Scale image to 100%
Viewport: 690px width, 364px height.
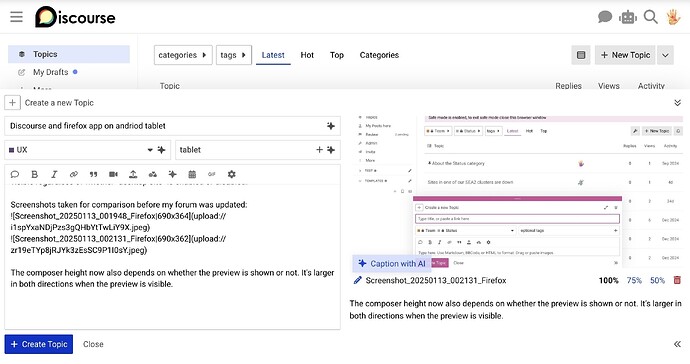coord(609,280)
